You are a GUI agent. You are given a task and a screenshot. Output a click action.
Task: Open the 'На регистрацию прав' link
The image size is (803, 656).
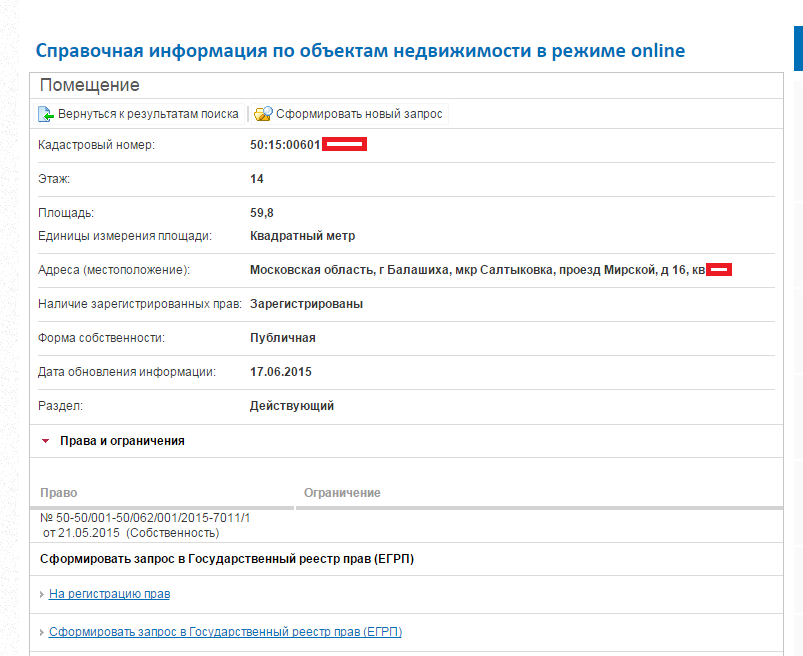pyautogui.click(x=109, y=594)
